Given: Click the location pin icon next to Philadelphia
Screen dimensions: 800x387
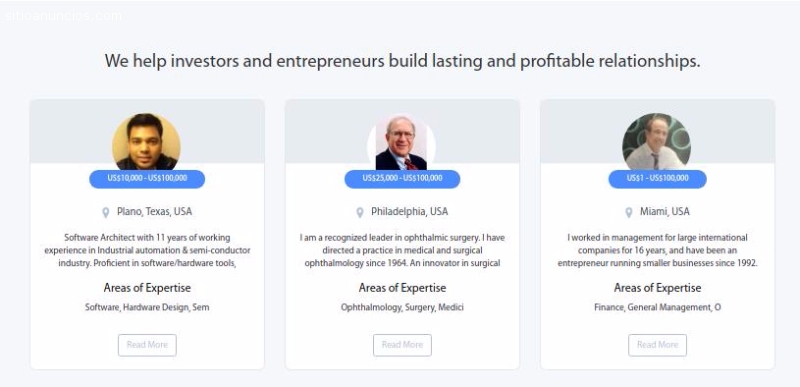Looking at the screenshot, I should pos(360,213).
